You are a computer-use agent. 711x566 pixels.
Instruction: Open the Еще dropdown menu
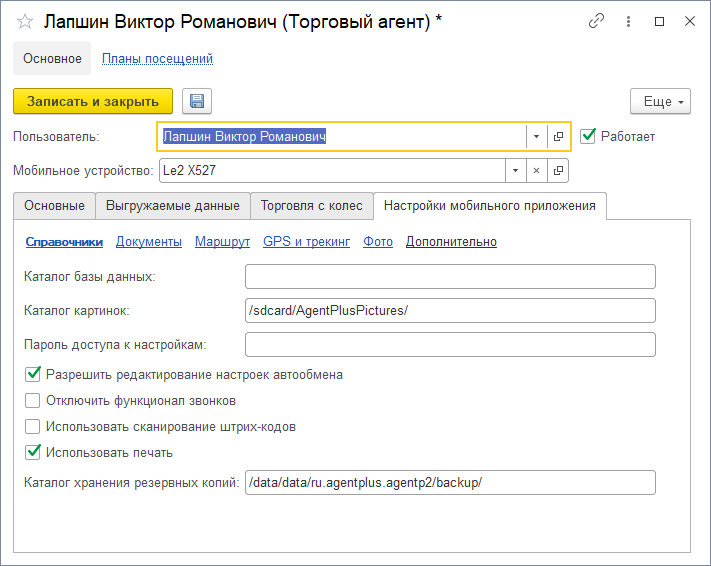(x=660, y=101)
